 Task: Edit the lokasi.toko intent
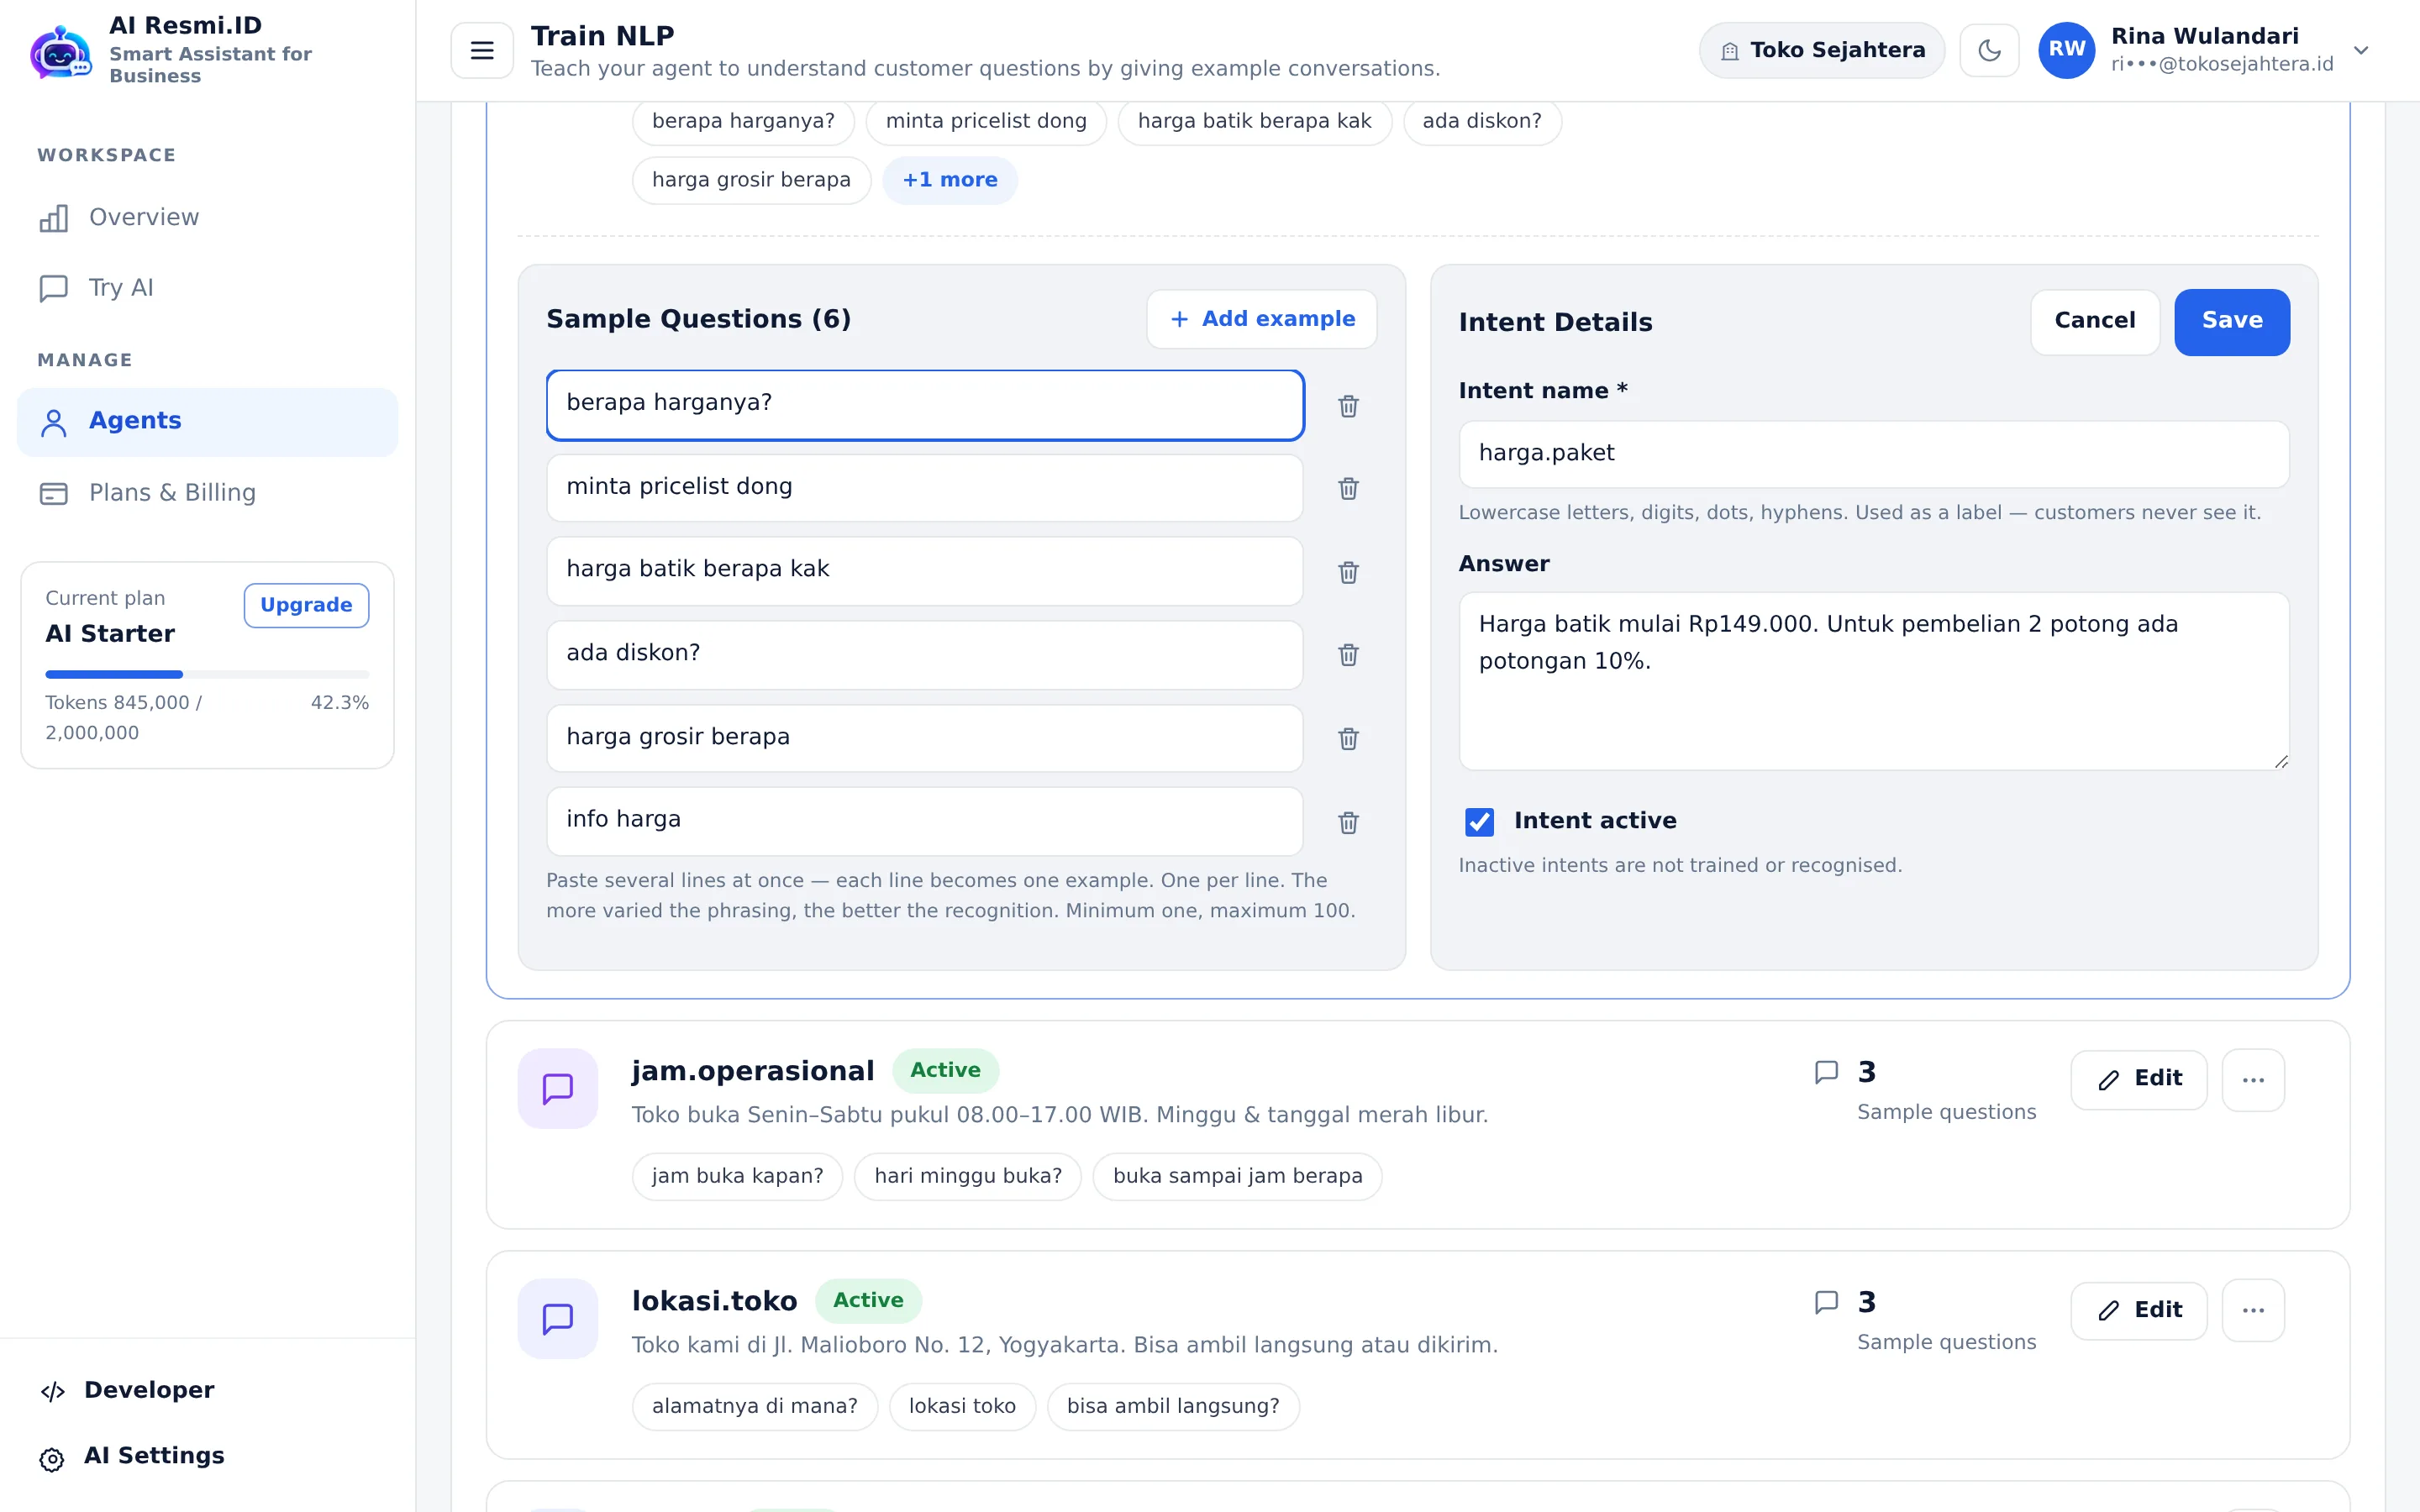point(2138,1311)
